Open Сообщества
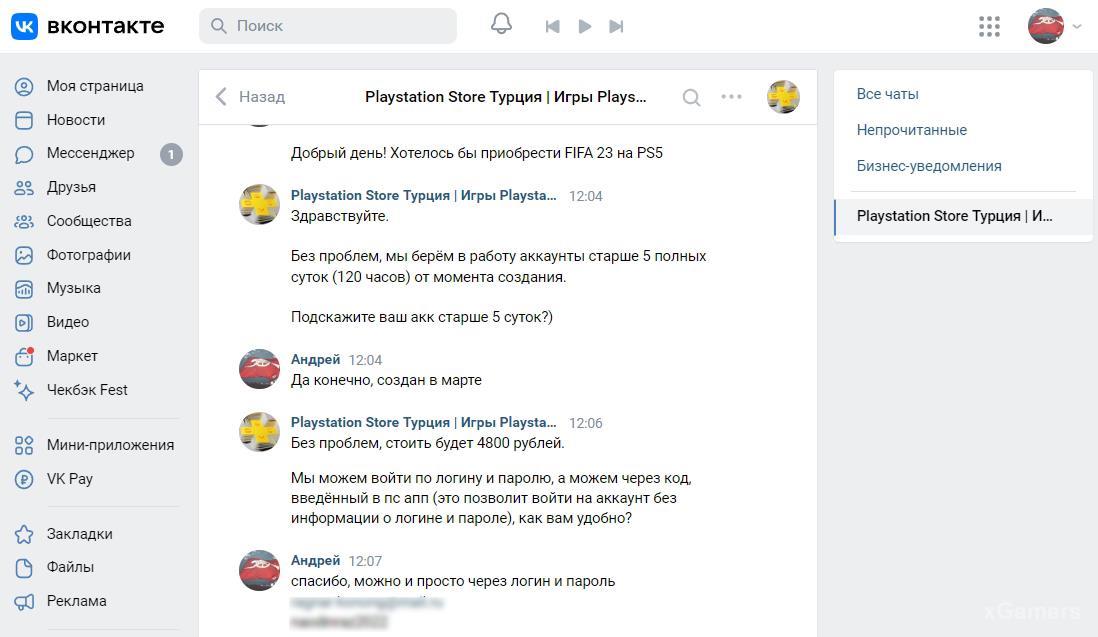 click(89, 221)
